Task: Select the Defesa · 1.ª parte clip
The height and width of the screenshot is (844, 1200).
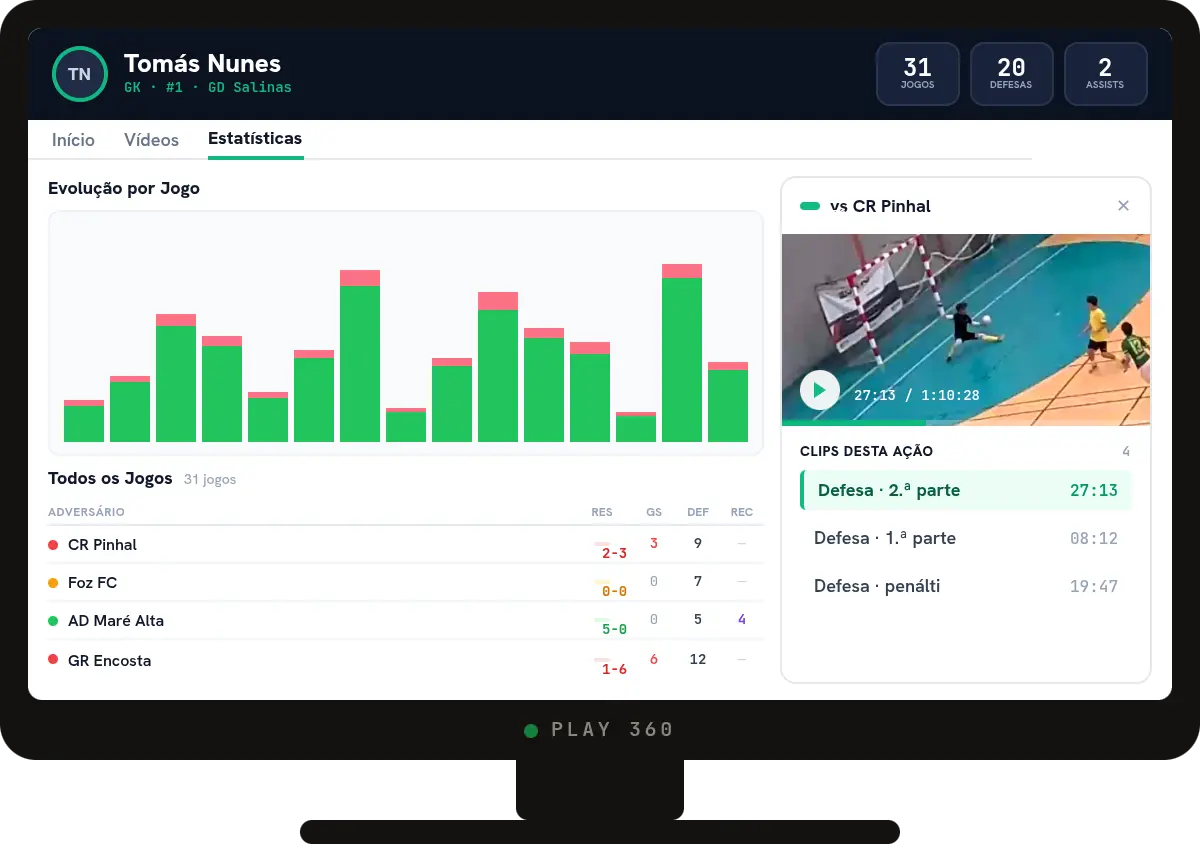Action: (x=966, y=538)
